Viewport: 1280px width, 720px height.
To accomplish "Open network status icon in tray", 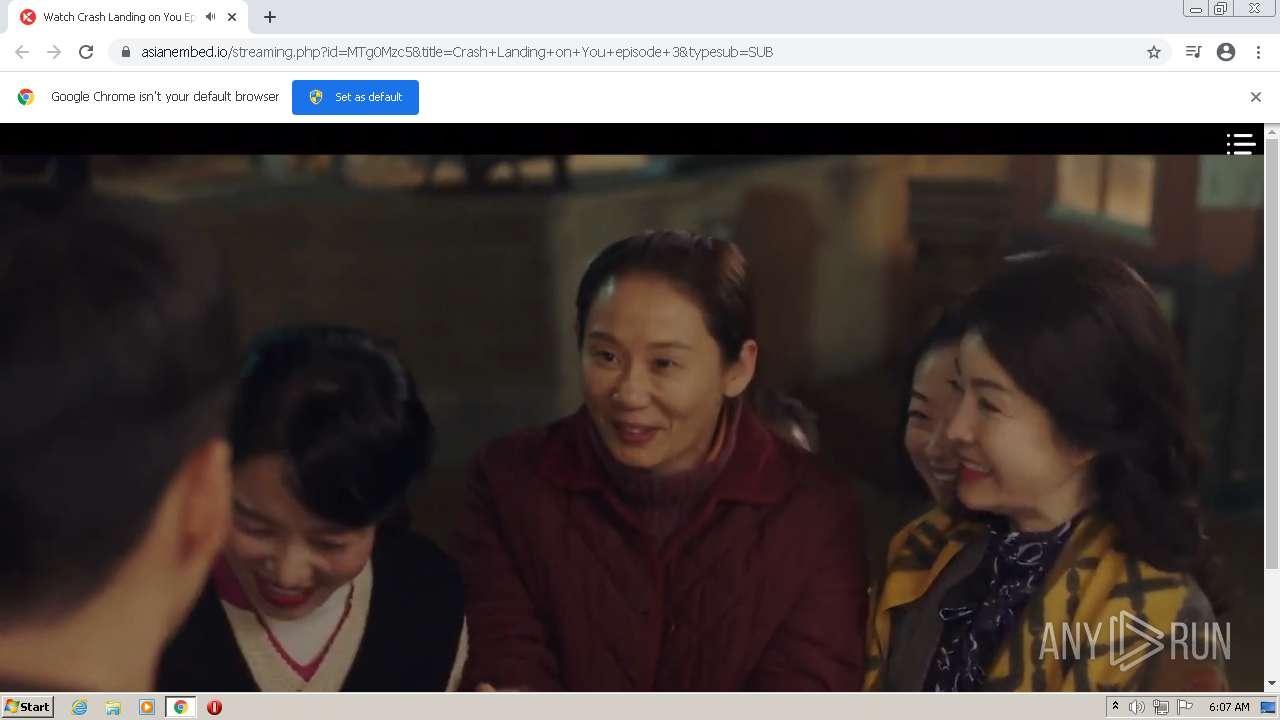I will (x=1161, y=707).
